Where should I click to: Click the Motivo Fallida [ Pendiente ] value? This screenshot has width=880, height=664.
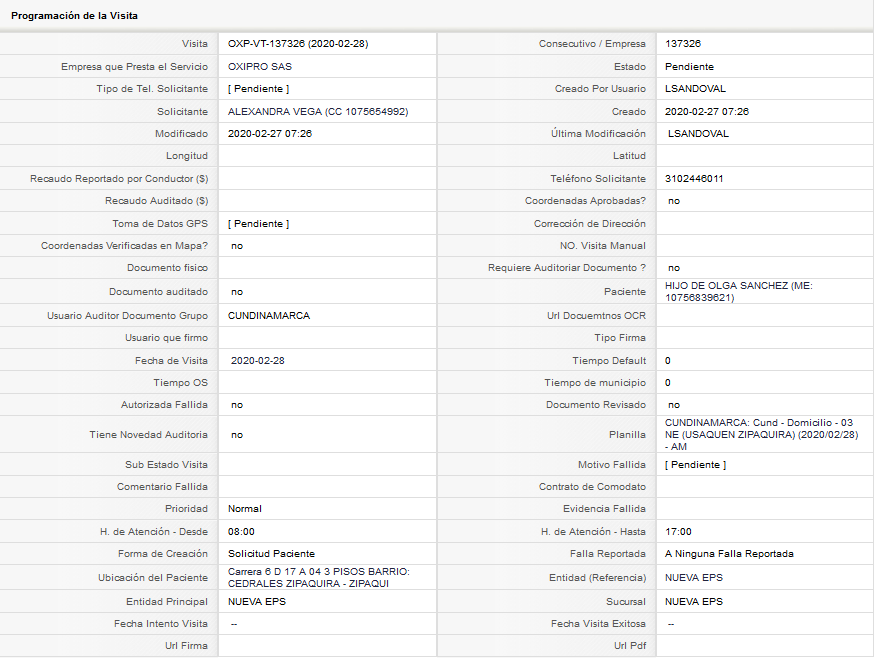click(695, 465)
